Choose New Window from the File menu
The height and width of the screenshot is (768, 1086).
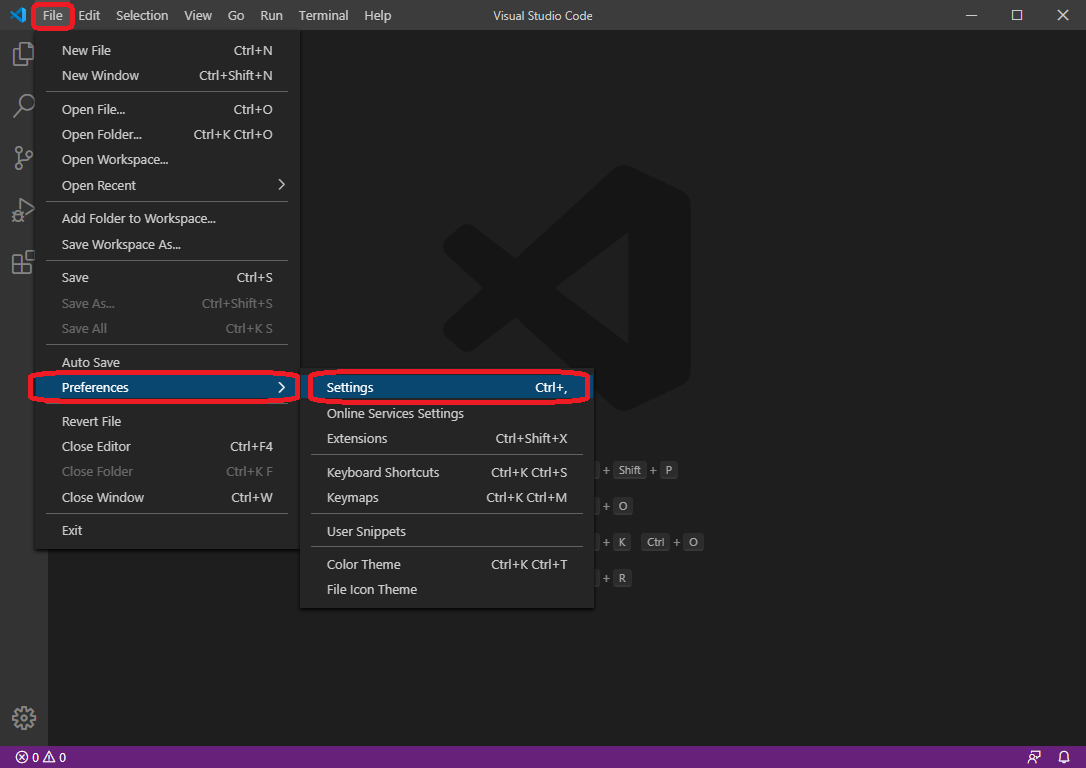coord(167,75)
